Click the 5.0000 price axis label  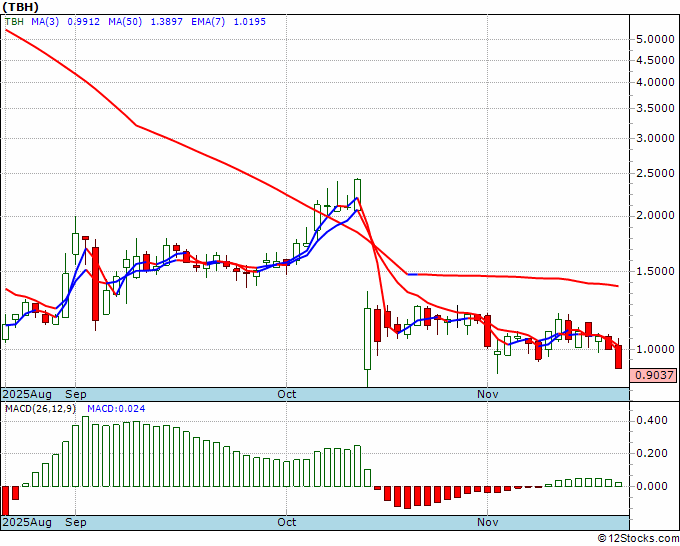point(655,39)
